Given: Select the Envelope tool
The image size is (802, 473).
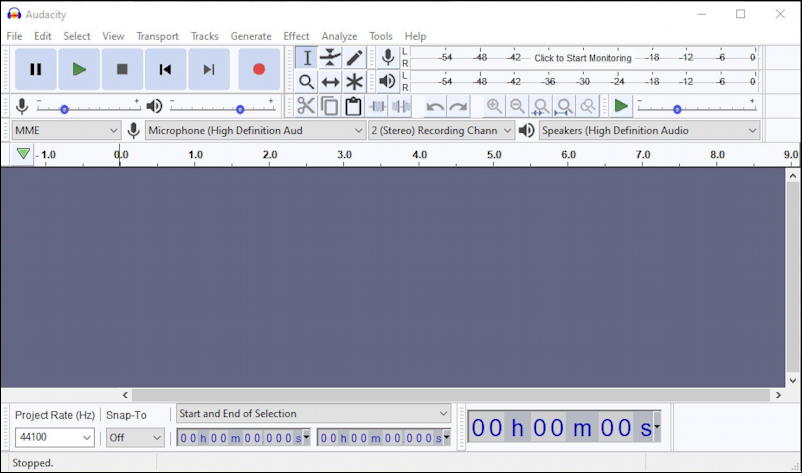Looking at the screenshot, I should (330, 57).
